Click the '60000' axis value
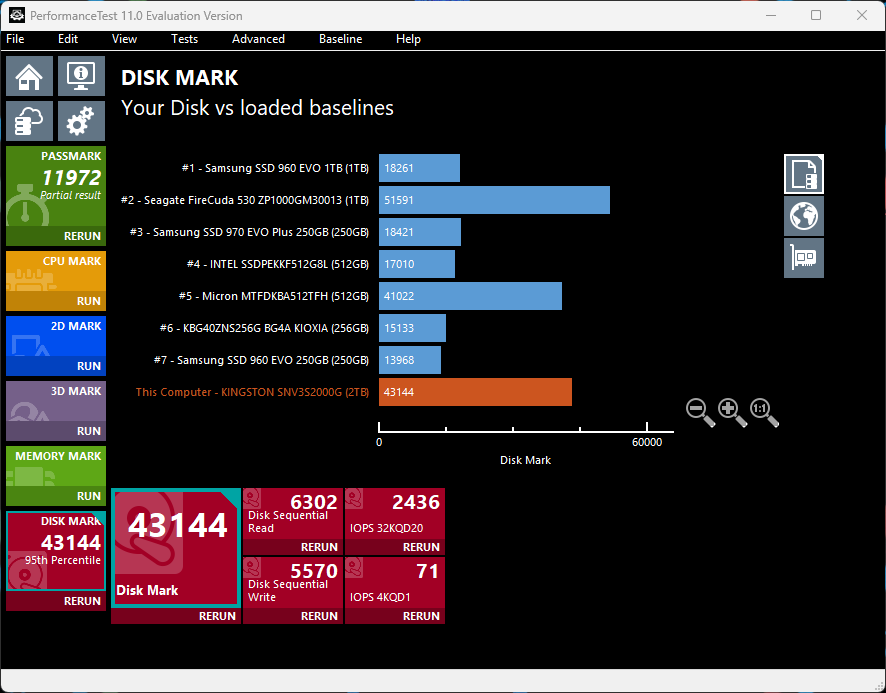 [647, 442]
